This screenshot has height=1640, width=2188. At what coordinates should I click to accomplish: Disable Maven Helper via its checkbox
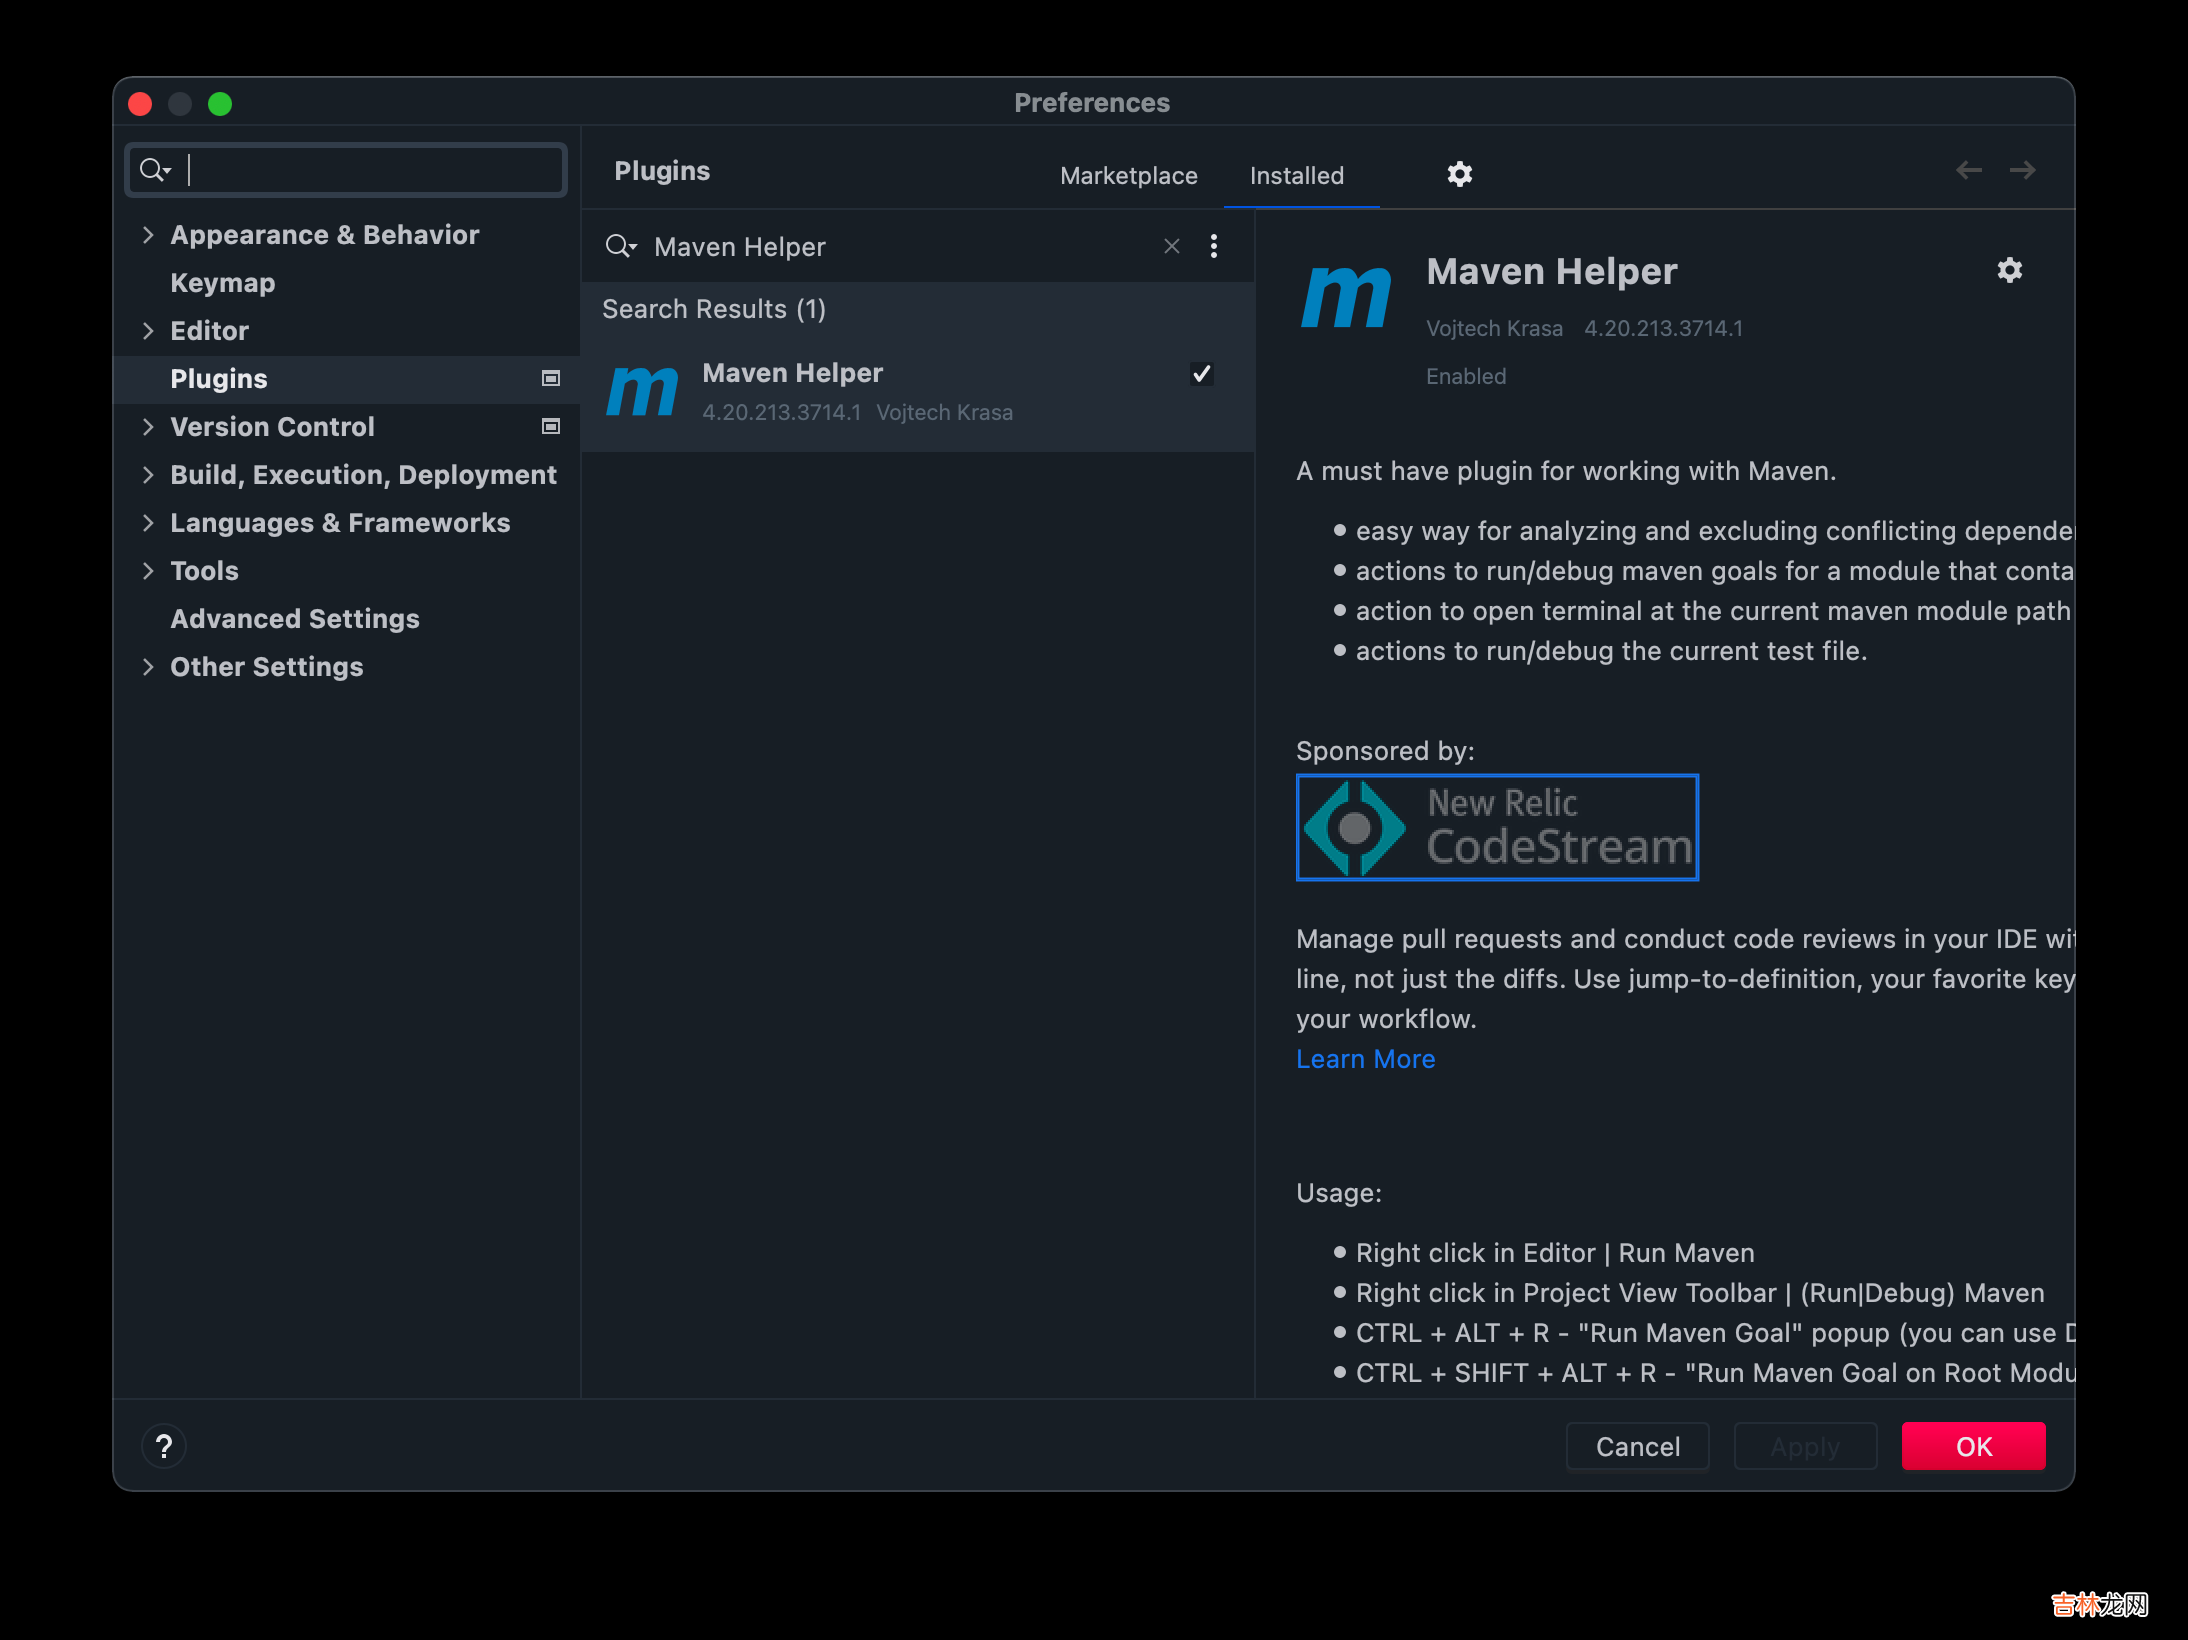click(1202, 374)
